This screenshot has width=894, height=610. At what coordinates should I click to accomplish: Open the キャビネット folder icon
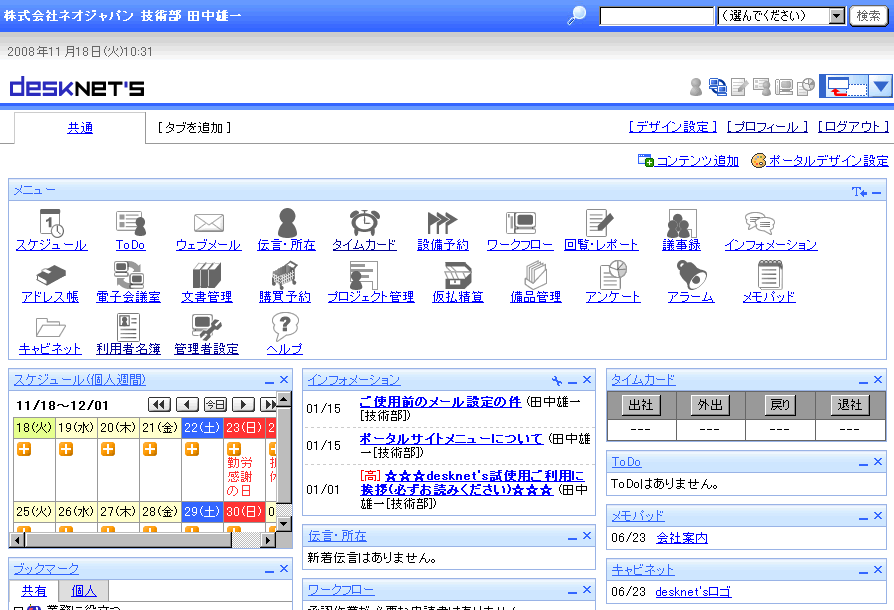tap(51, 327)
